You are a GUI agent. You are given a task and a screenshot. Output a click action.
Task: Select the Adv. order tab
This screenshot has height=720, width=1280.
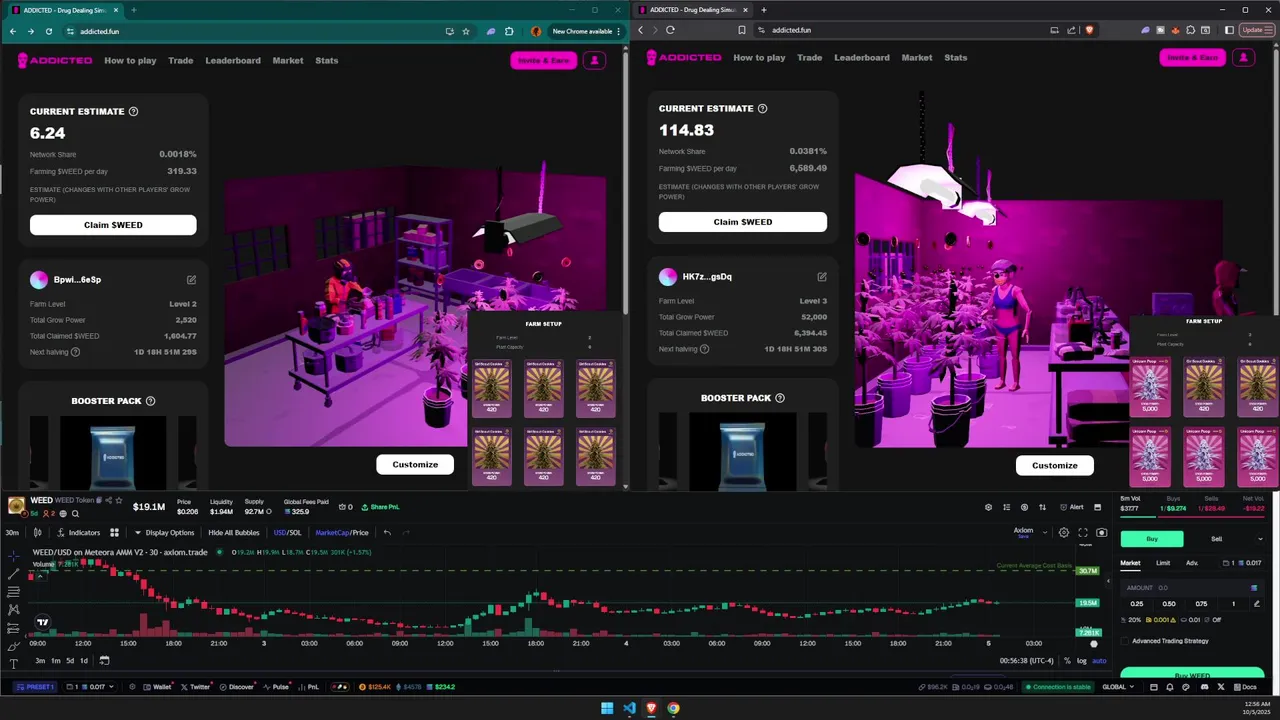[x=1192, y=563]
